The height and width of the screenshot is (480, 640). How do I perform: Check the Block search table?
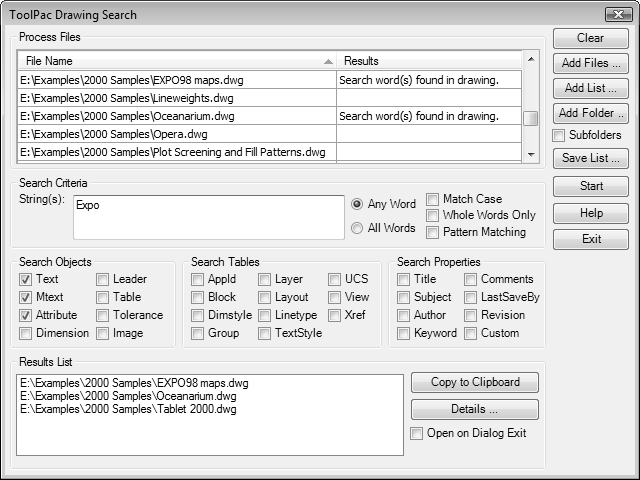[198, 297]
